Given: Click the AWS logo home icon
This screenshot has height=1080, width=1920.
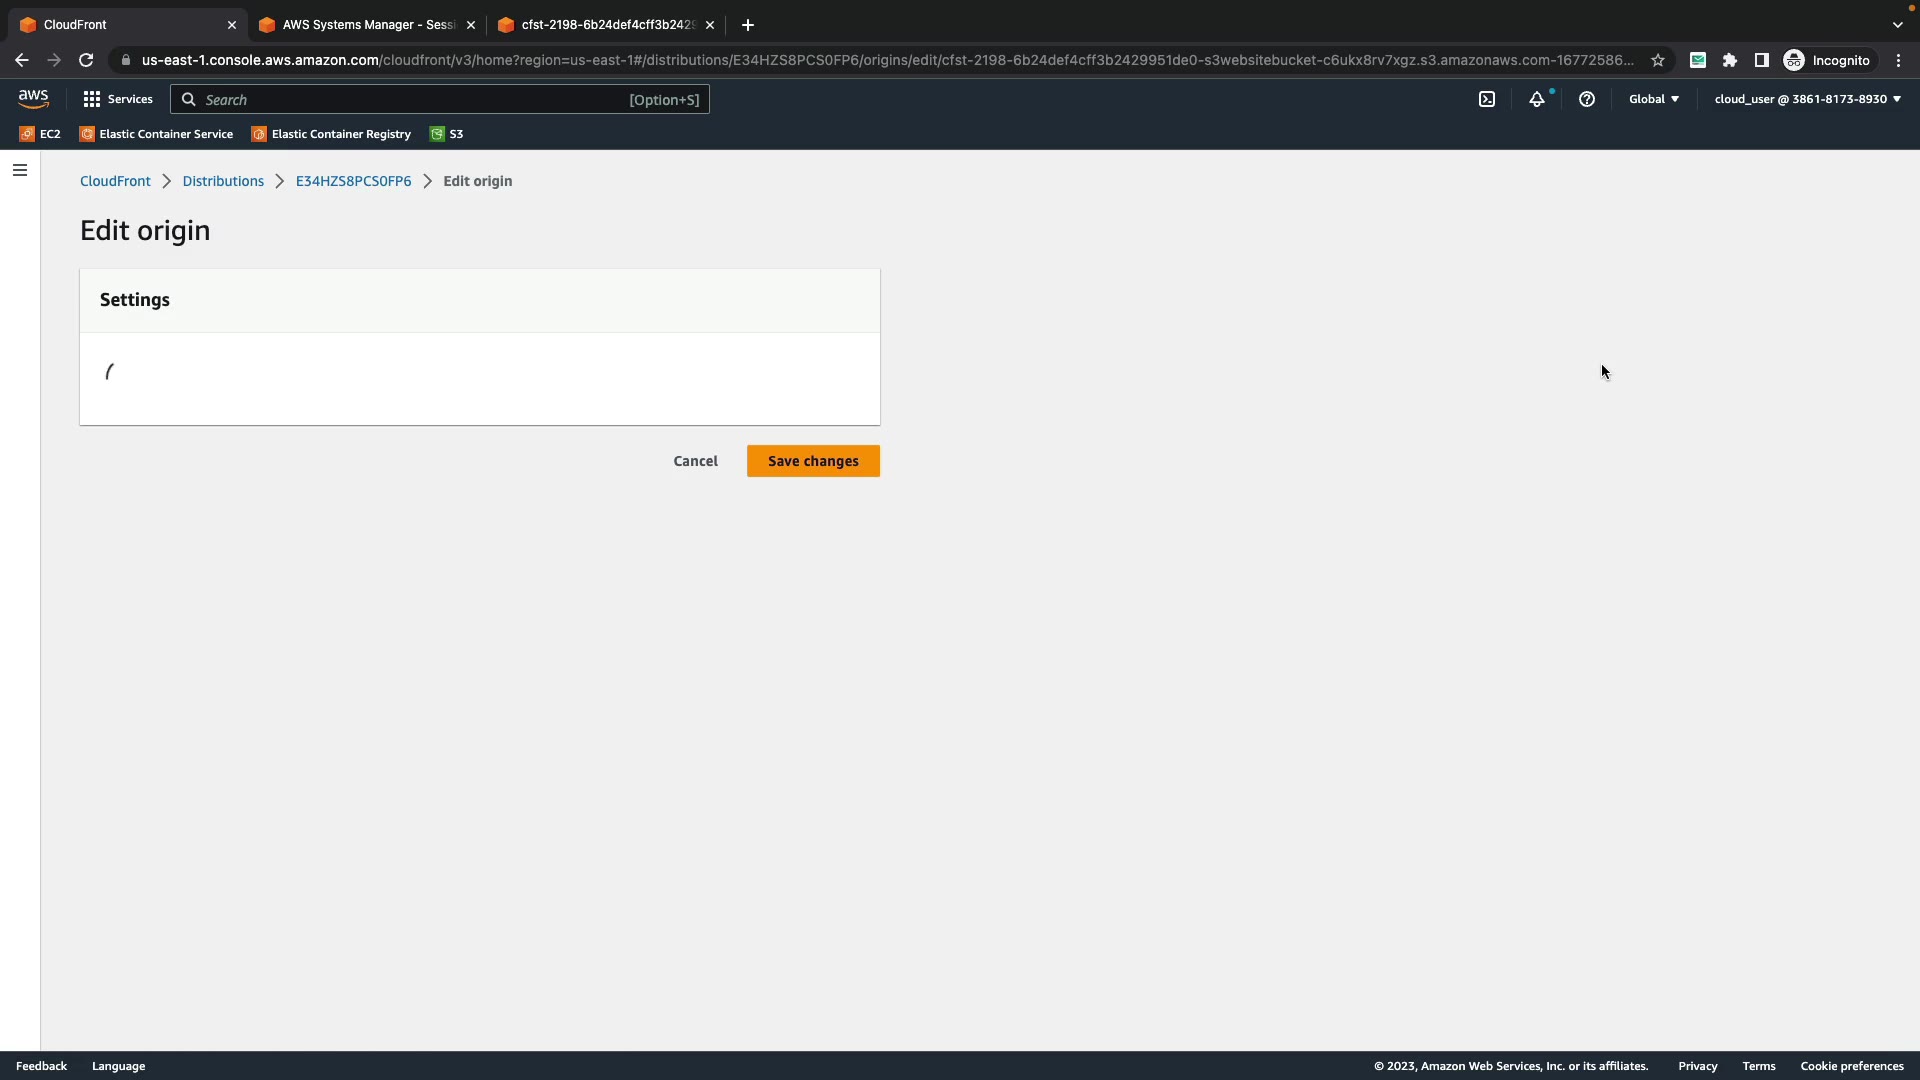Looking at the screenshot, I should point(33,99).
